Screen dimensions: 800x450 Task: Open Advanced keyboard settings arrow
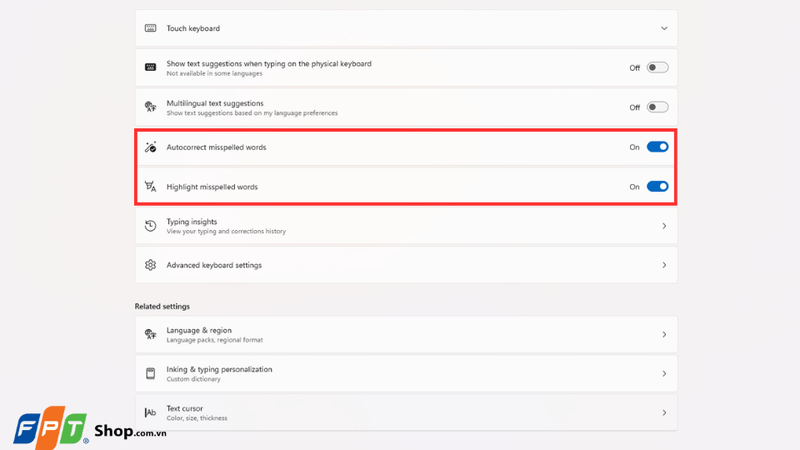click(664, 265)
